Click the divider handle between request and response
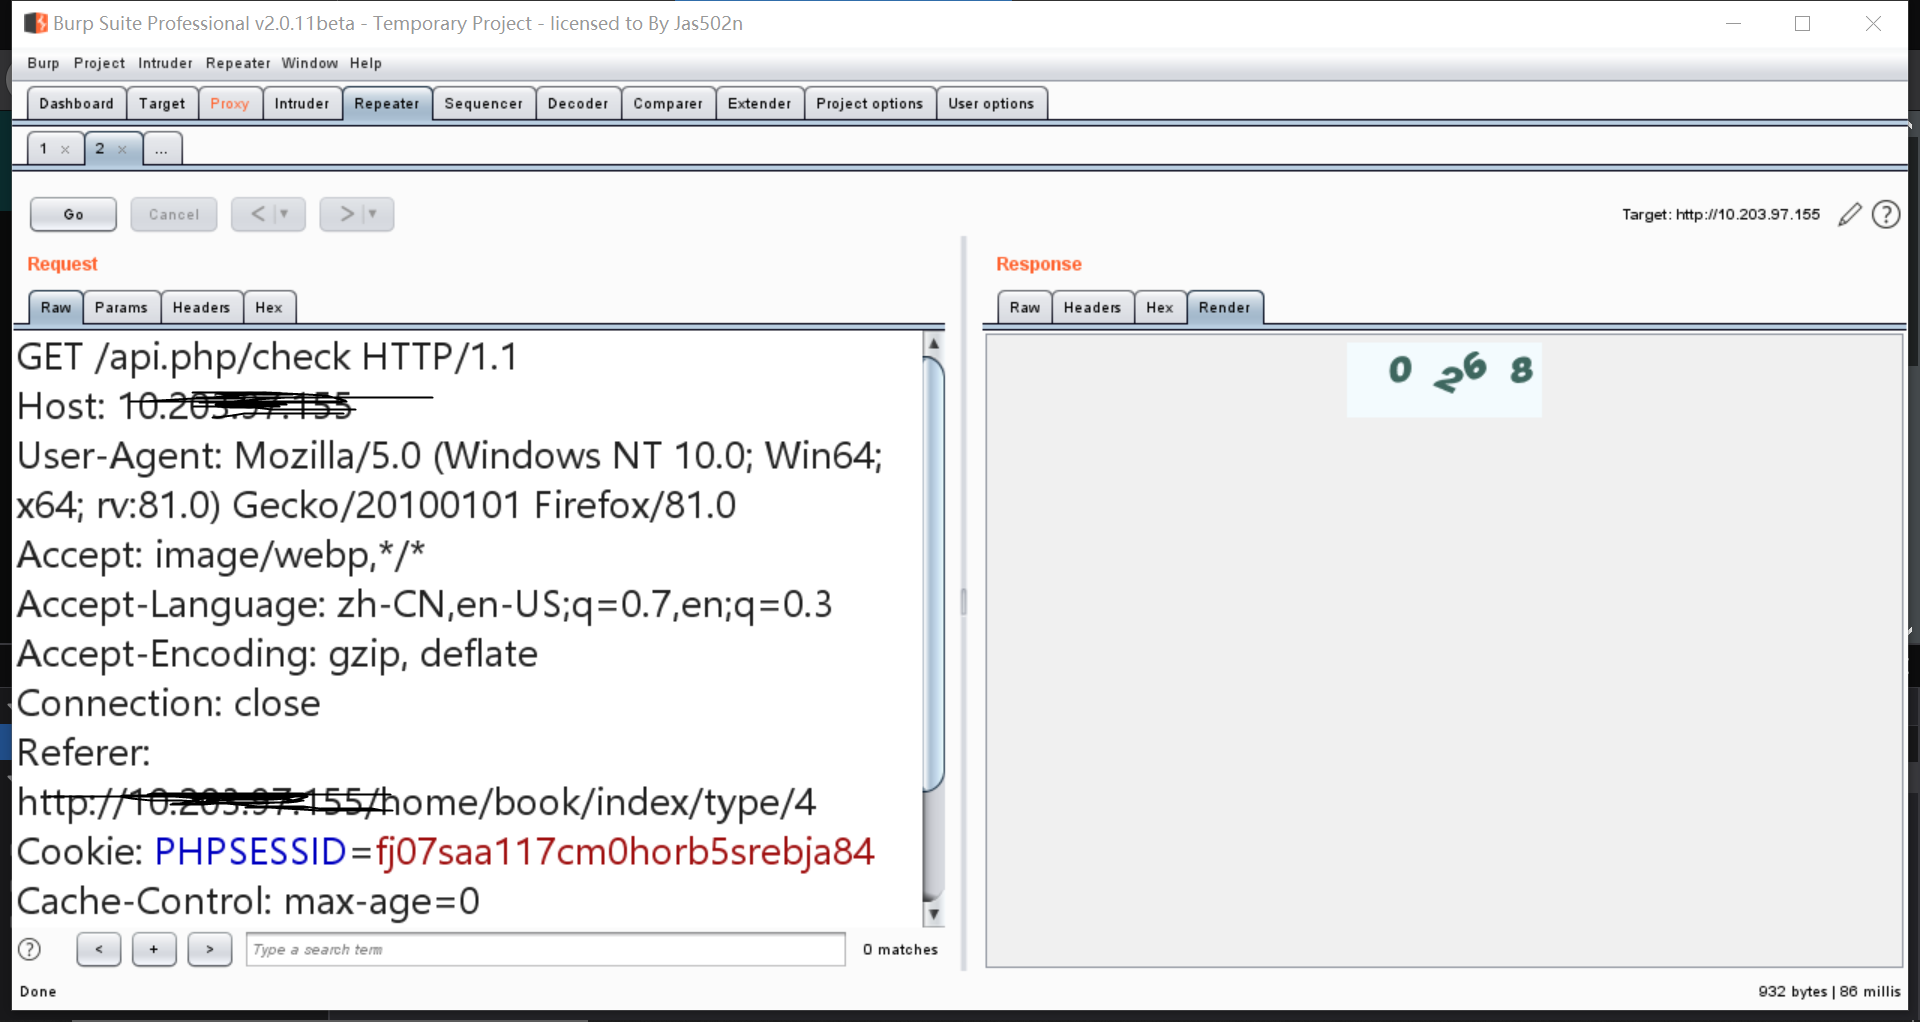The image size is (1920, 1022). click(964, 602)
